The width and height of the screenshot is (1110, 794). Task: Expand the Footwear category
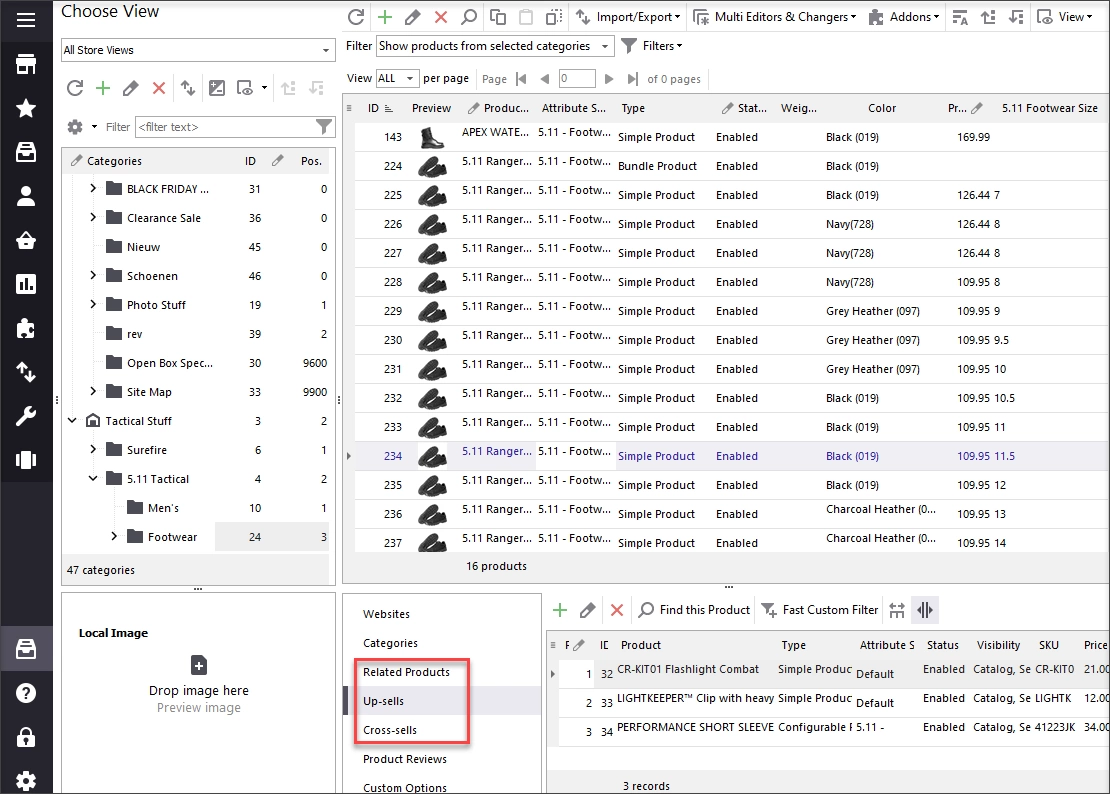(114, 536)
